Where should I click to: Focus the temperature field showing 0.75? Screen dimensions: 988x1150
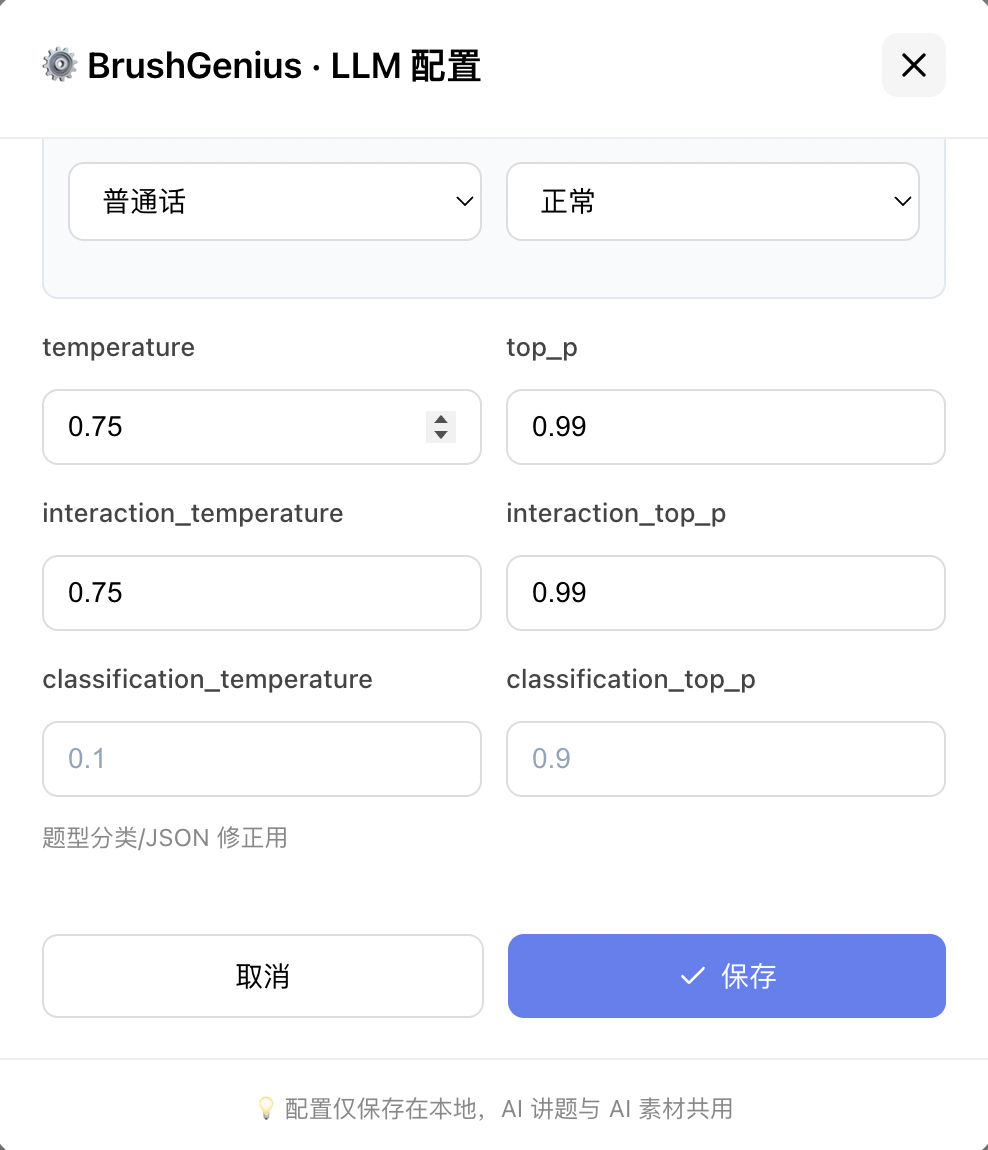(230, 427)
